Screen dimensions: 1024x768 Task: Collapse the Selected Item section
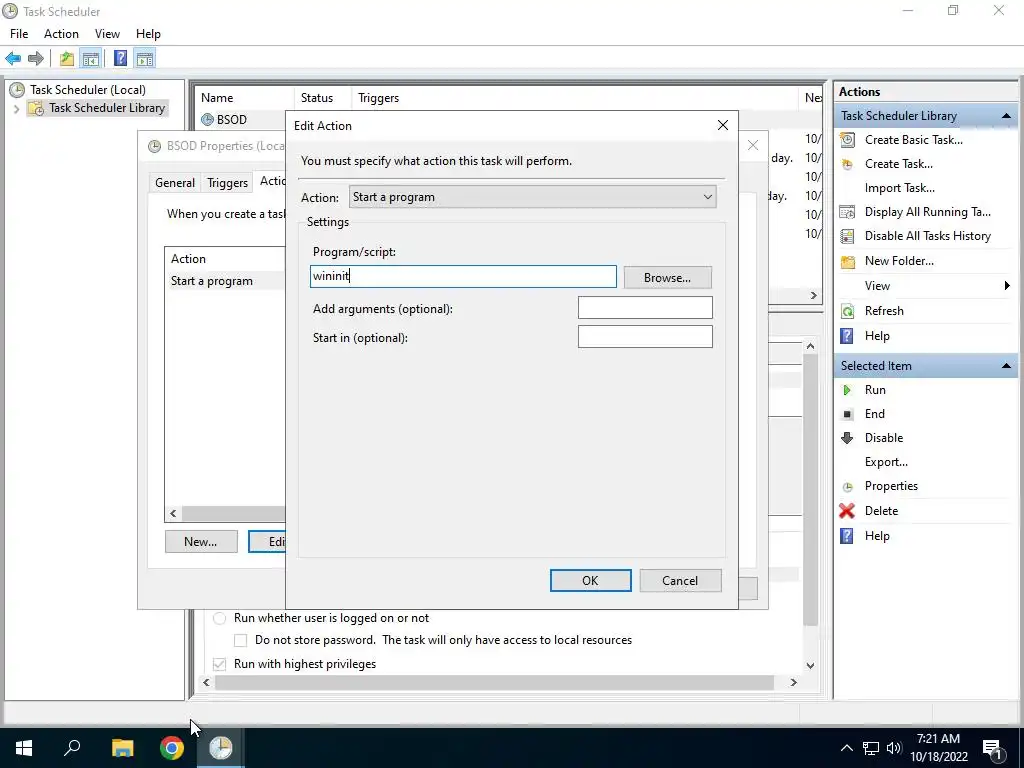click(x=1006, y=366)
